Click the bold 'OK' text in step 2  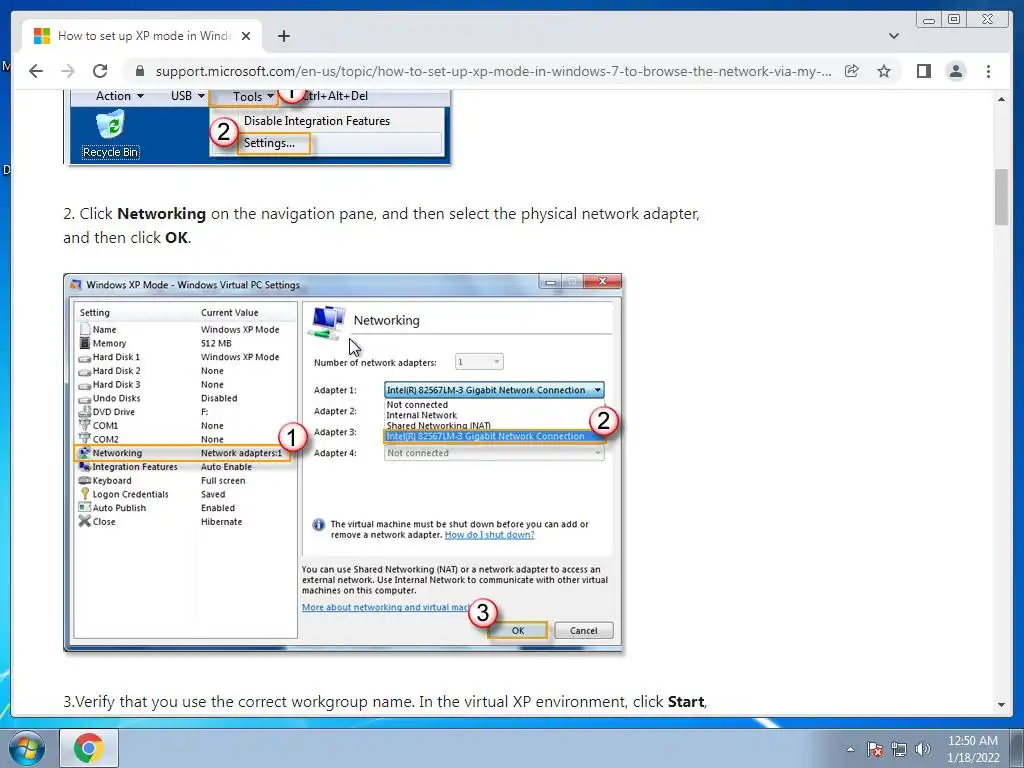click(x=176, y=238)
